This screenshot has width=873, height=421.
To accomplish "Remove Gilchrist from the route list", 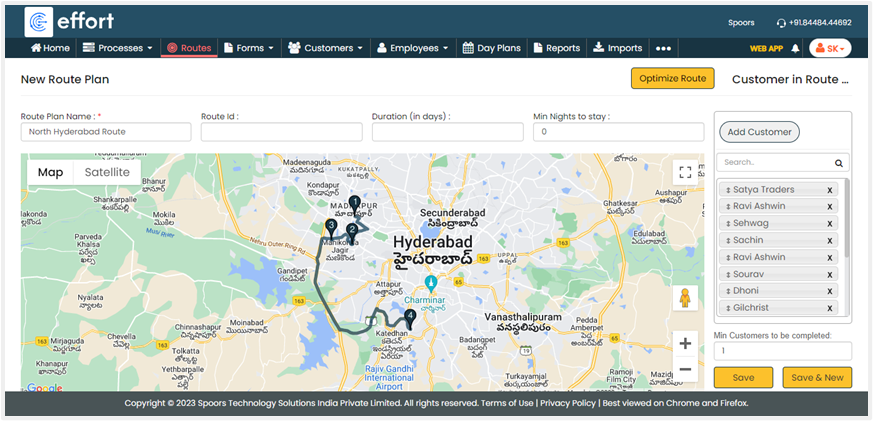I will [830, 307].
